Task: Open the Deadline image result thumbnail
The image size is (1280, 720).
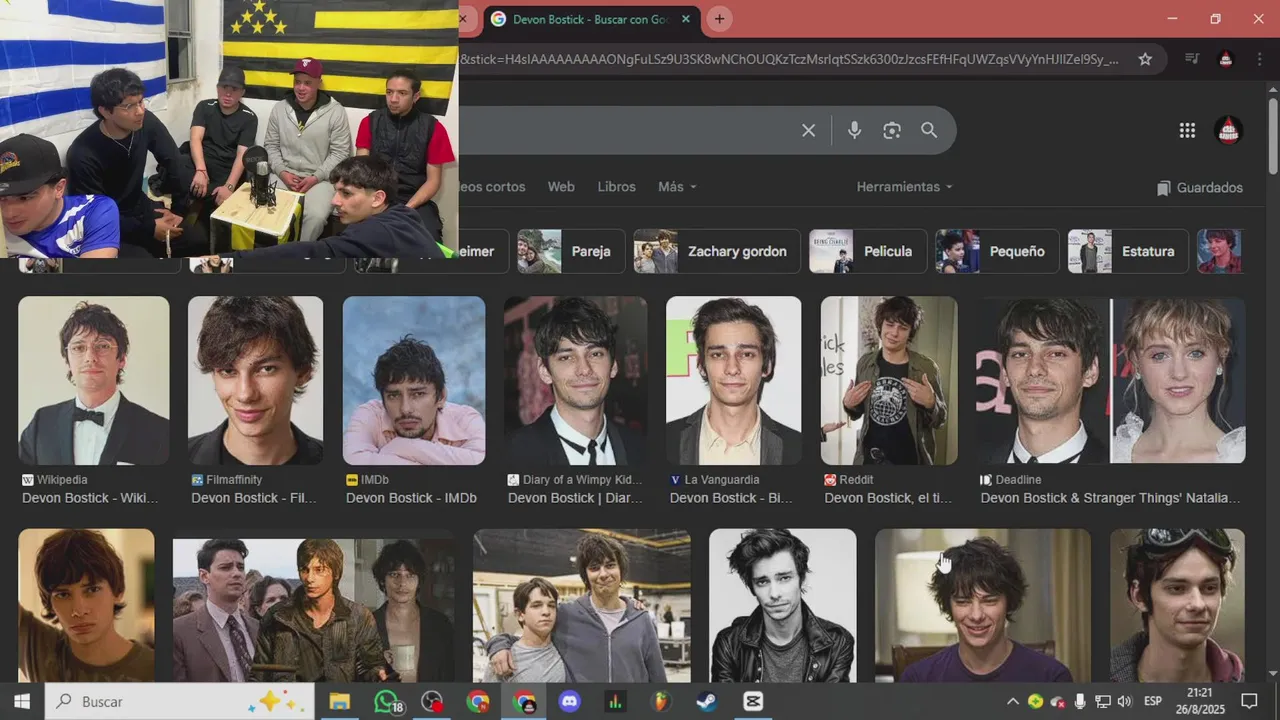Action: click(x=1111, y=380)
